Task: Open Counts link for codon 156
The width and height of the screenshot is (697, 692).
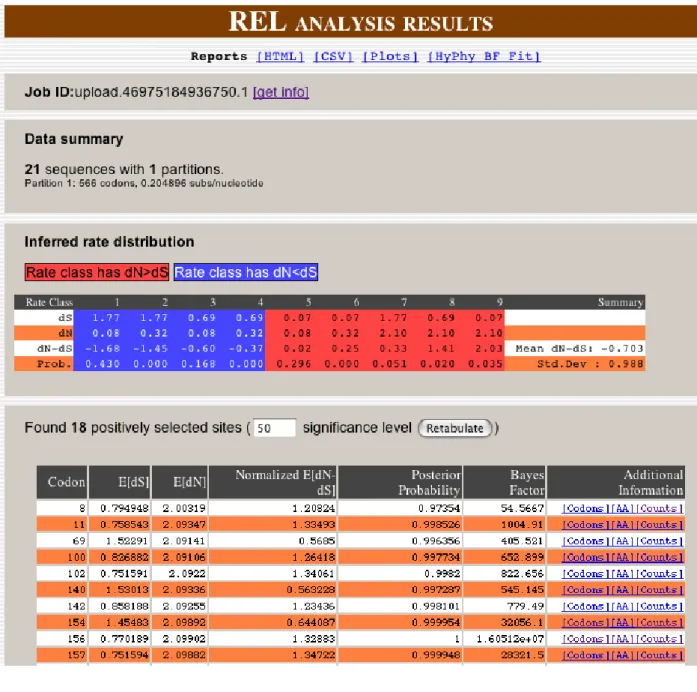Action: point(659,639)
